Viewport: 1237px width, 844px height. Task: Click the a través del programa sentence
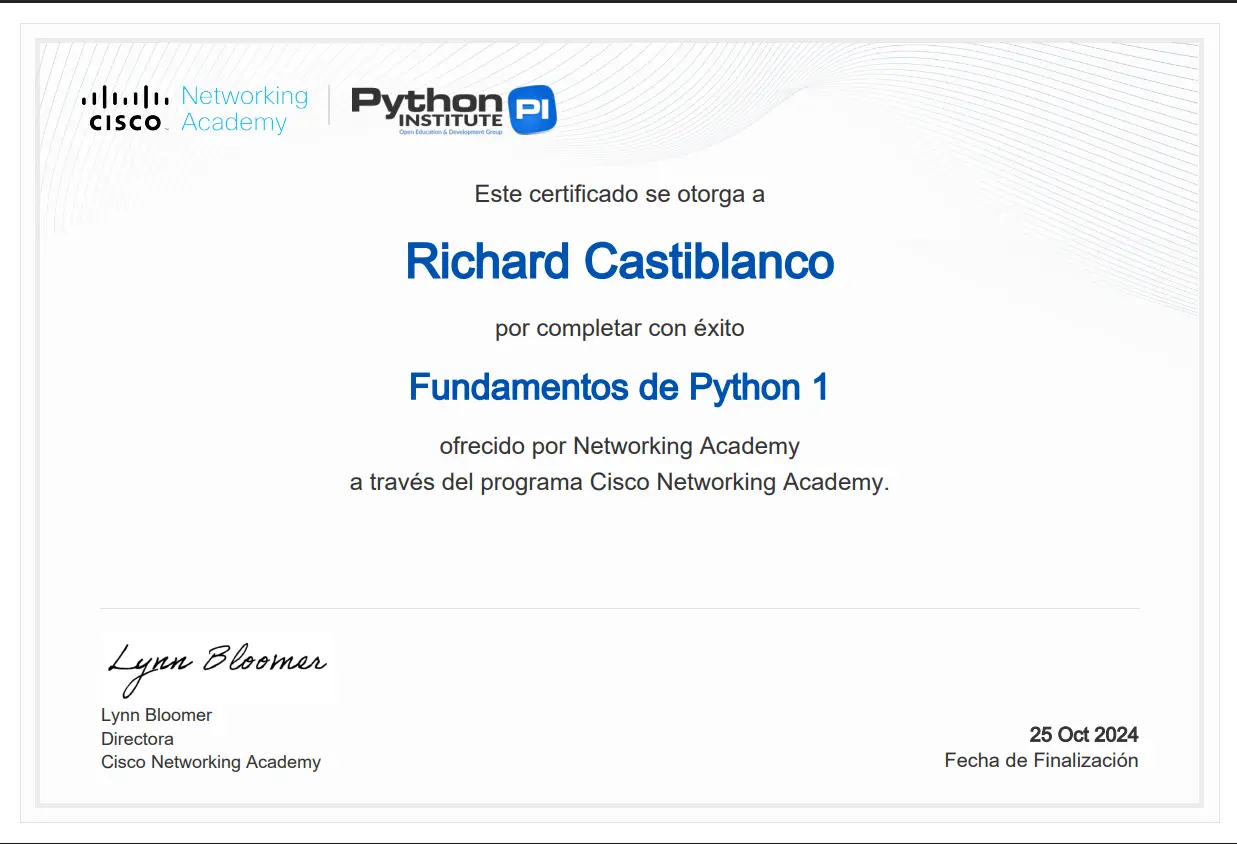click(619, 482)
